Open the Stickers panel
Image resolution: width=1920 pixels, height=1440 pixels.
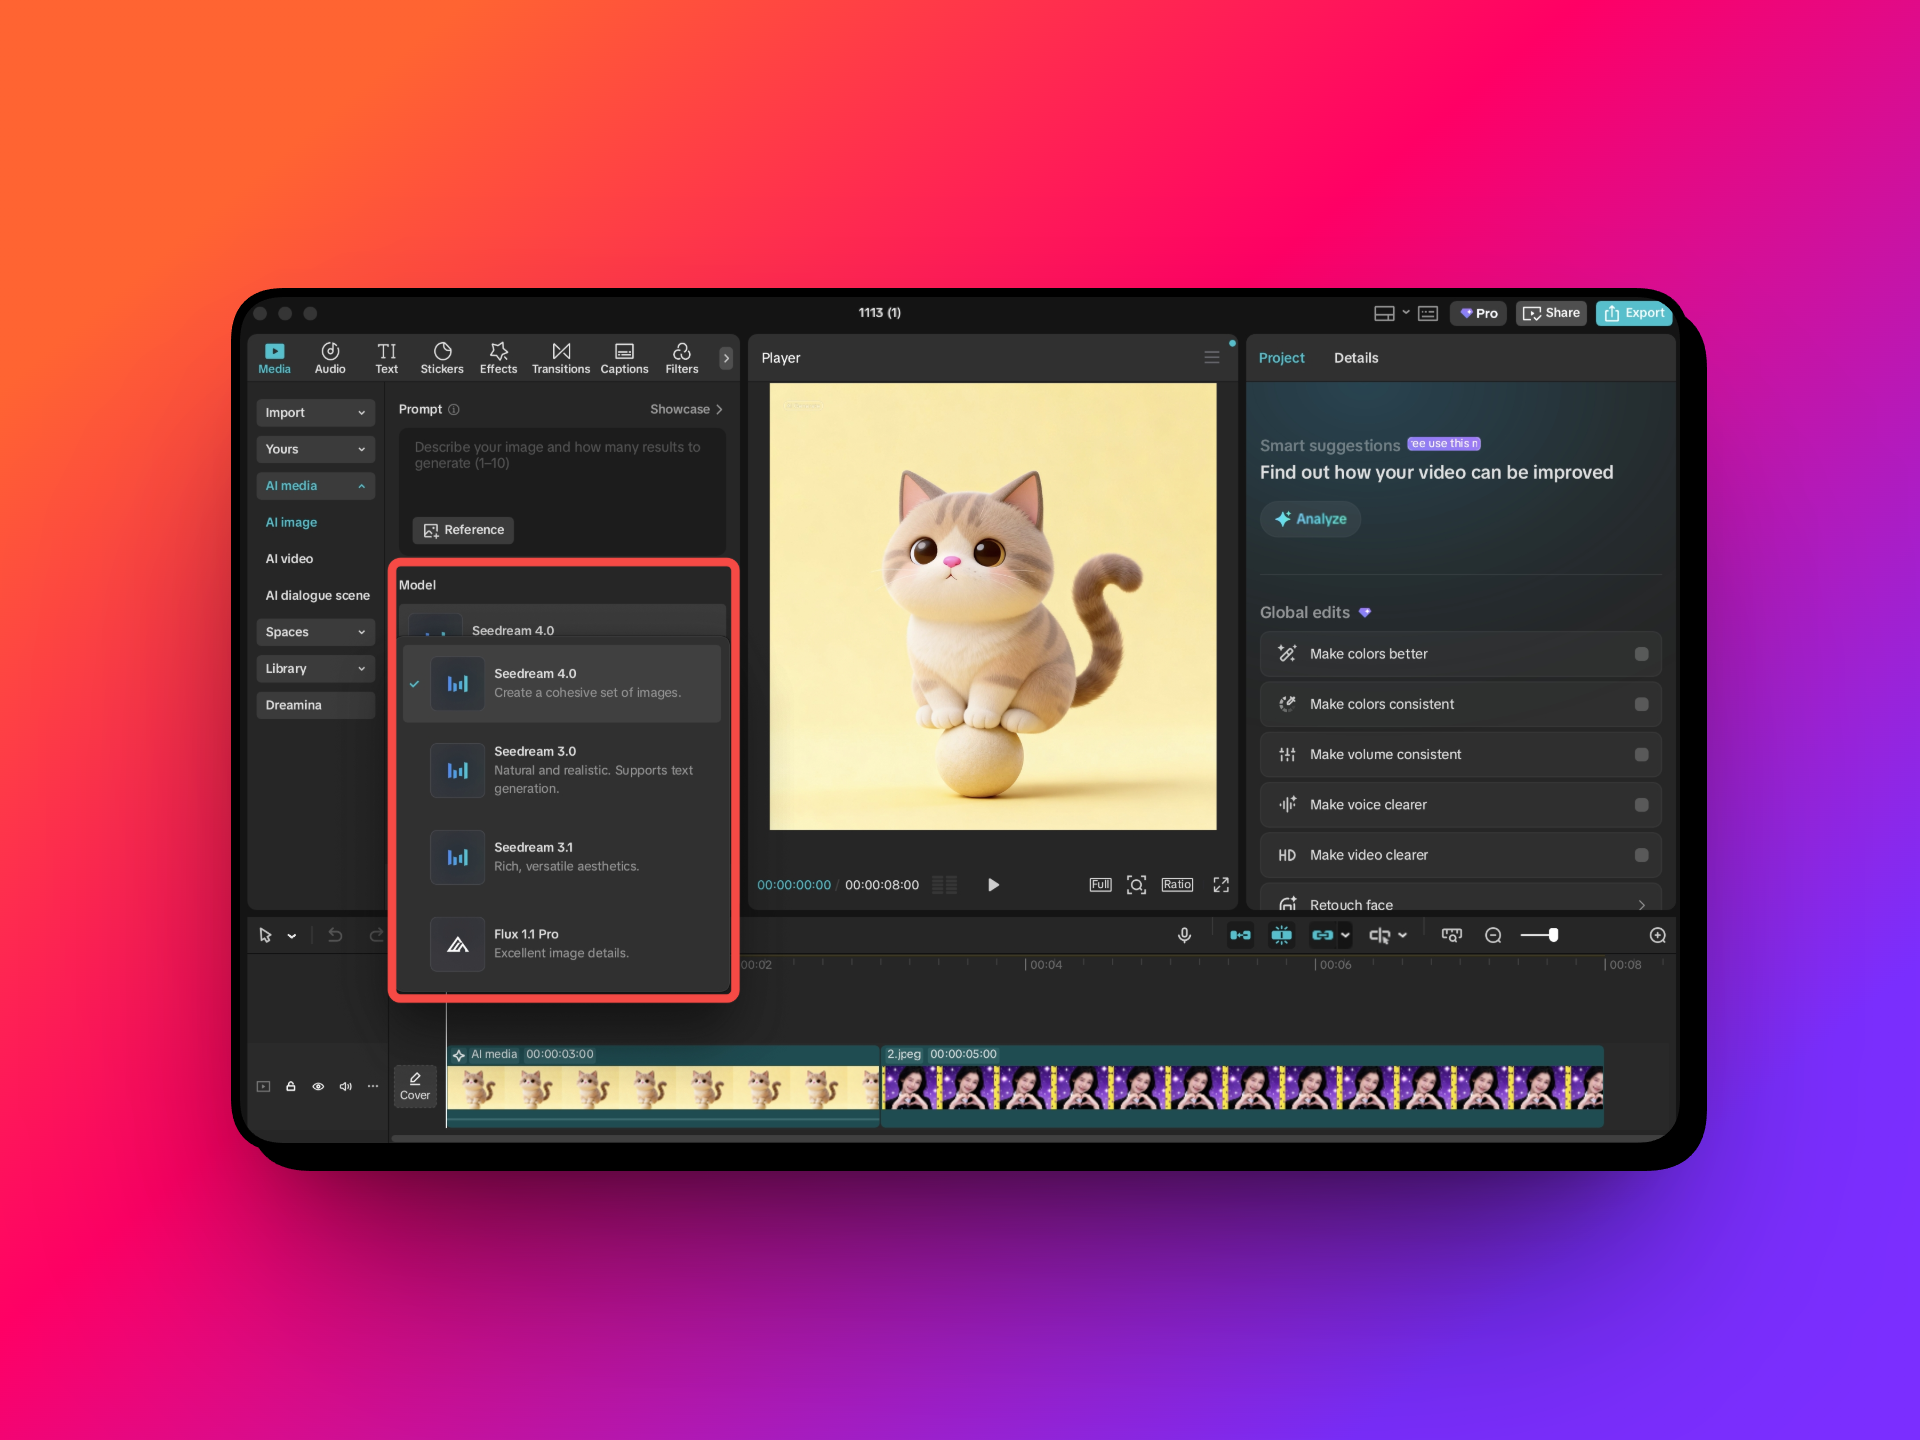(441, 357)
